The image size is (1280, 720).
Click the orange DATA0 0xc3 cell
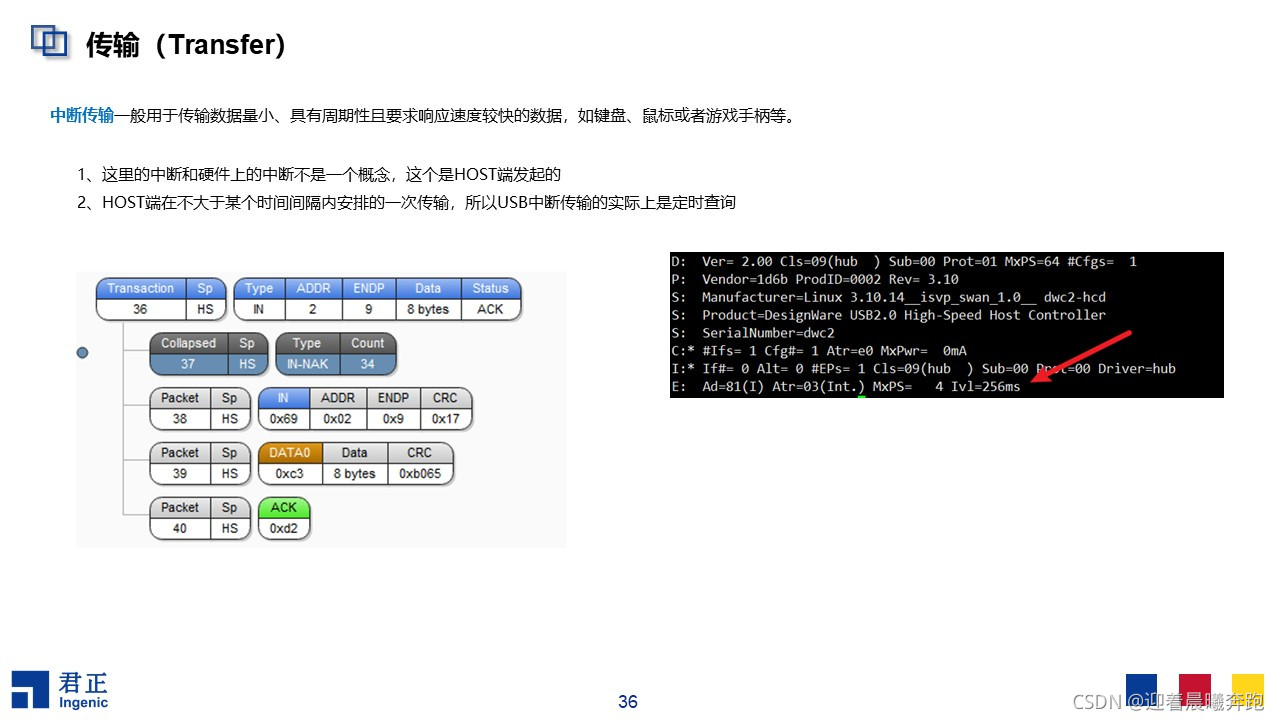coord(290,463)
